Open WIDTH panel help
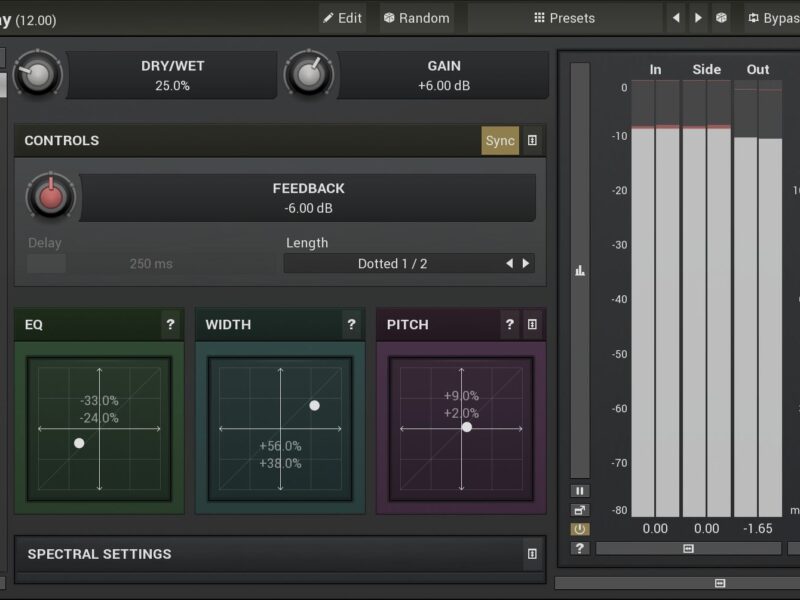The width and height of the screenshot is (800, 600). pyautogui.click(x=351, y=325)
